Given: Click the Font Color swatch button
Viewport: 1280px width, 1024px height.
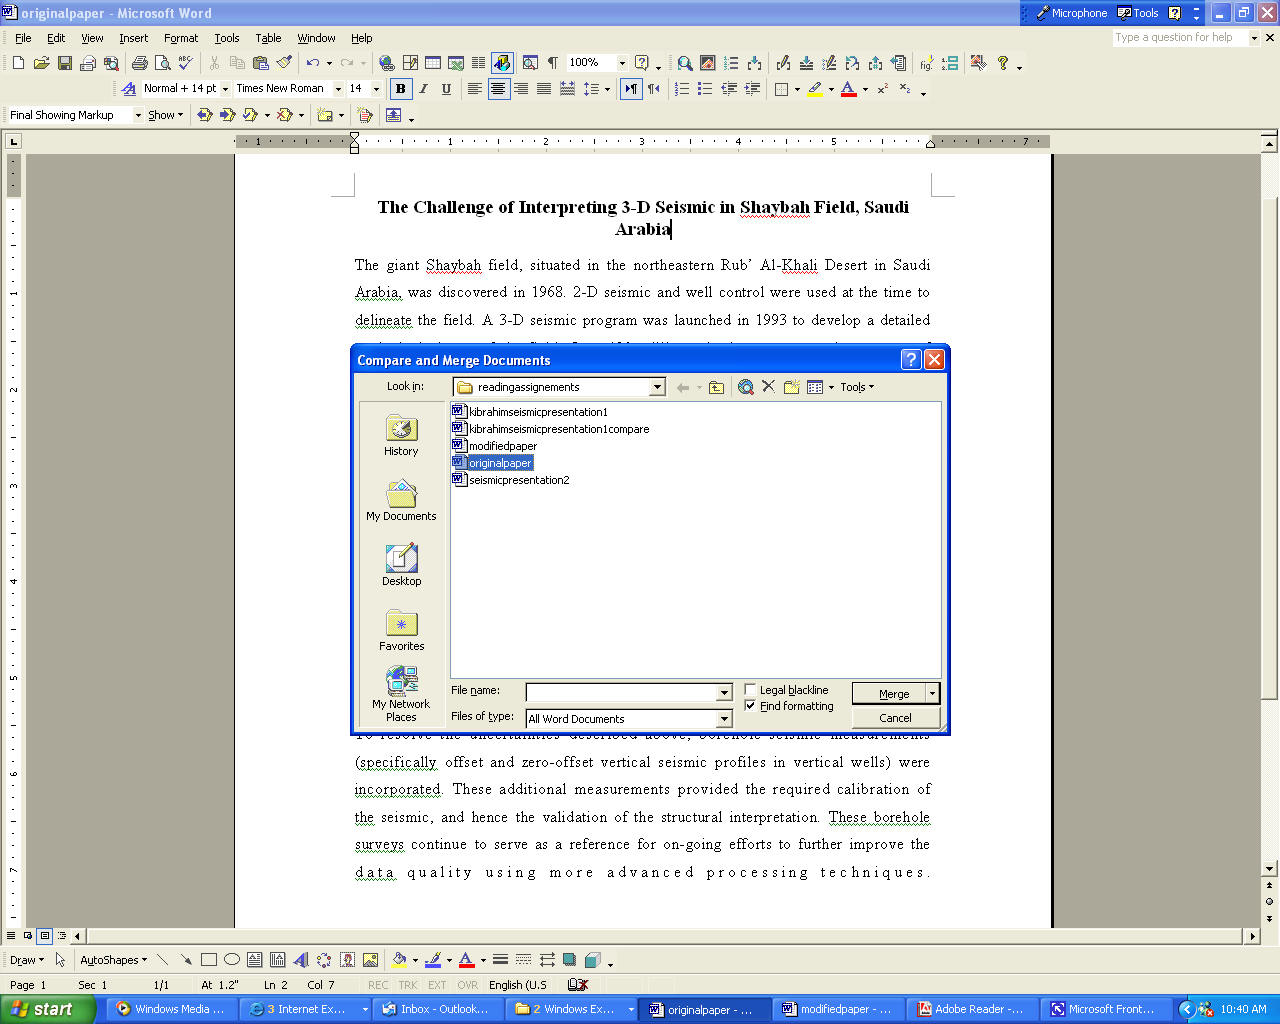Looking at the screenshot, I should click(x=849, y=89).
